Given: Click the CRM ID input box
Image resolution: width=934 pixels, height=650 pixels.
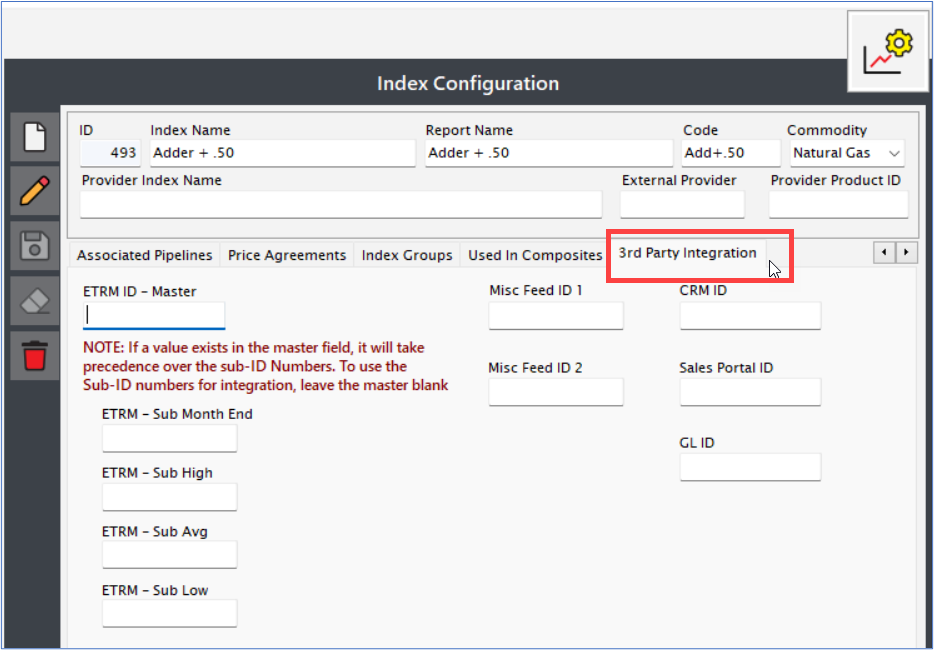Looking at the screenshot, I should [x=750, y=315].
